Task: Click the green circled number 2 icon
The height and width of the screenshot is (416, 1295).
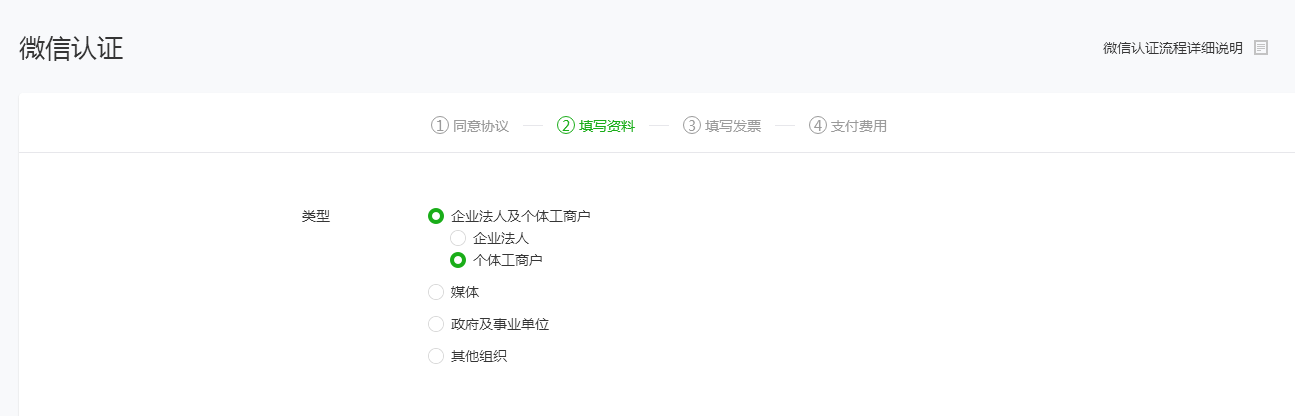Action: click(565, 126)
